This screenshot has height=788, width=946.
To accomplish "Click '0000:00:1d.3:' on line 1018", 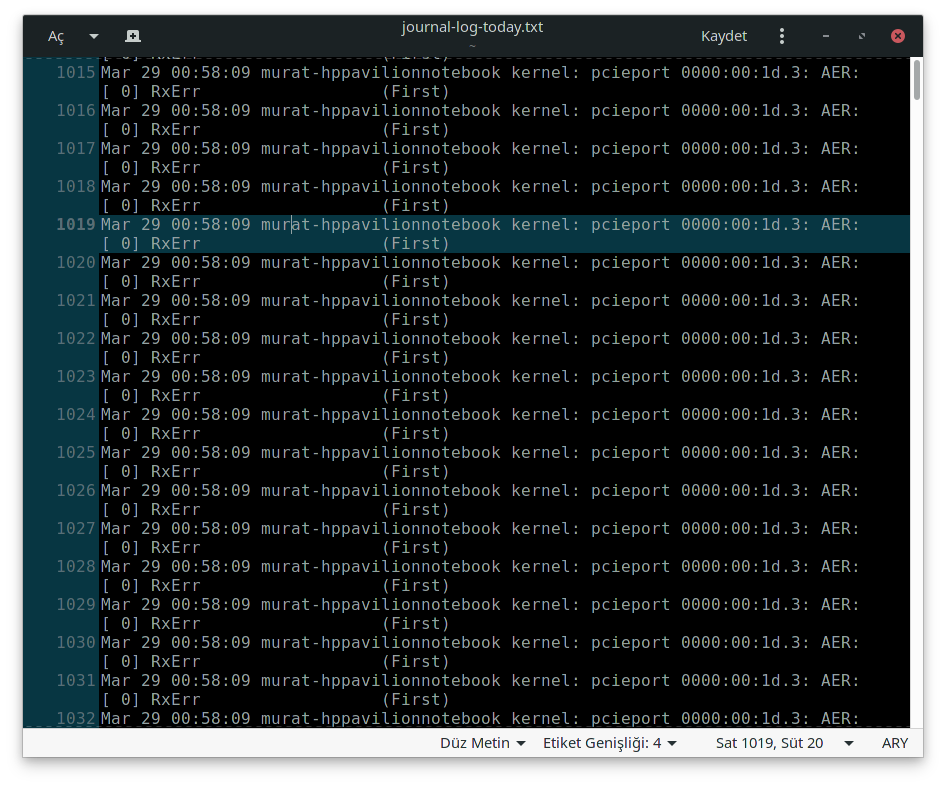I will tap(745, 186).
